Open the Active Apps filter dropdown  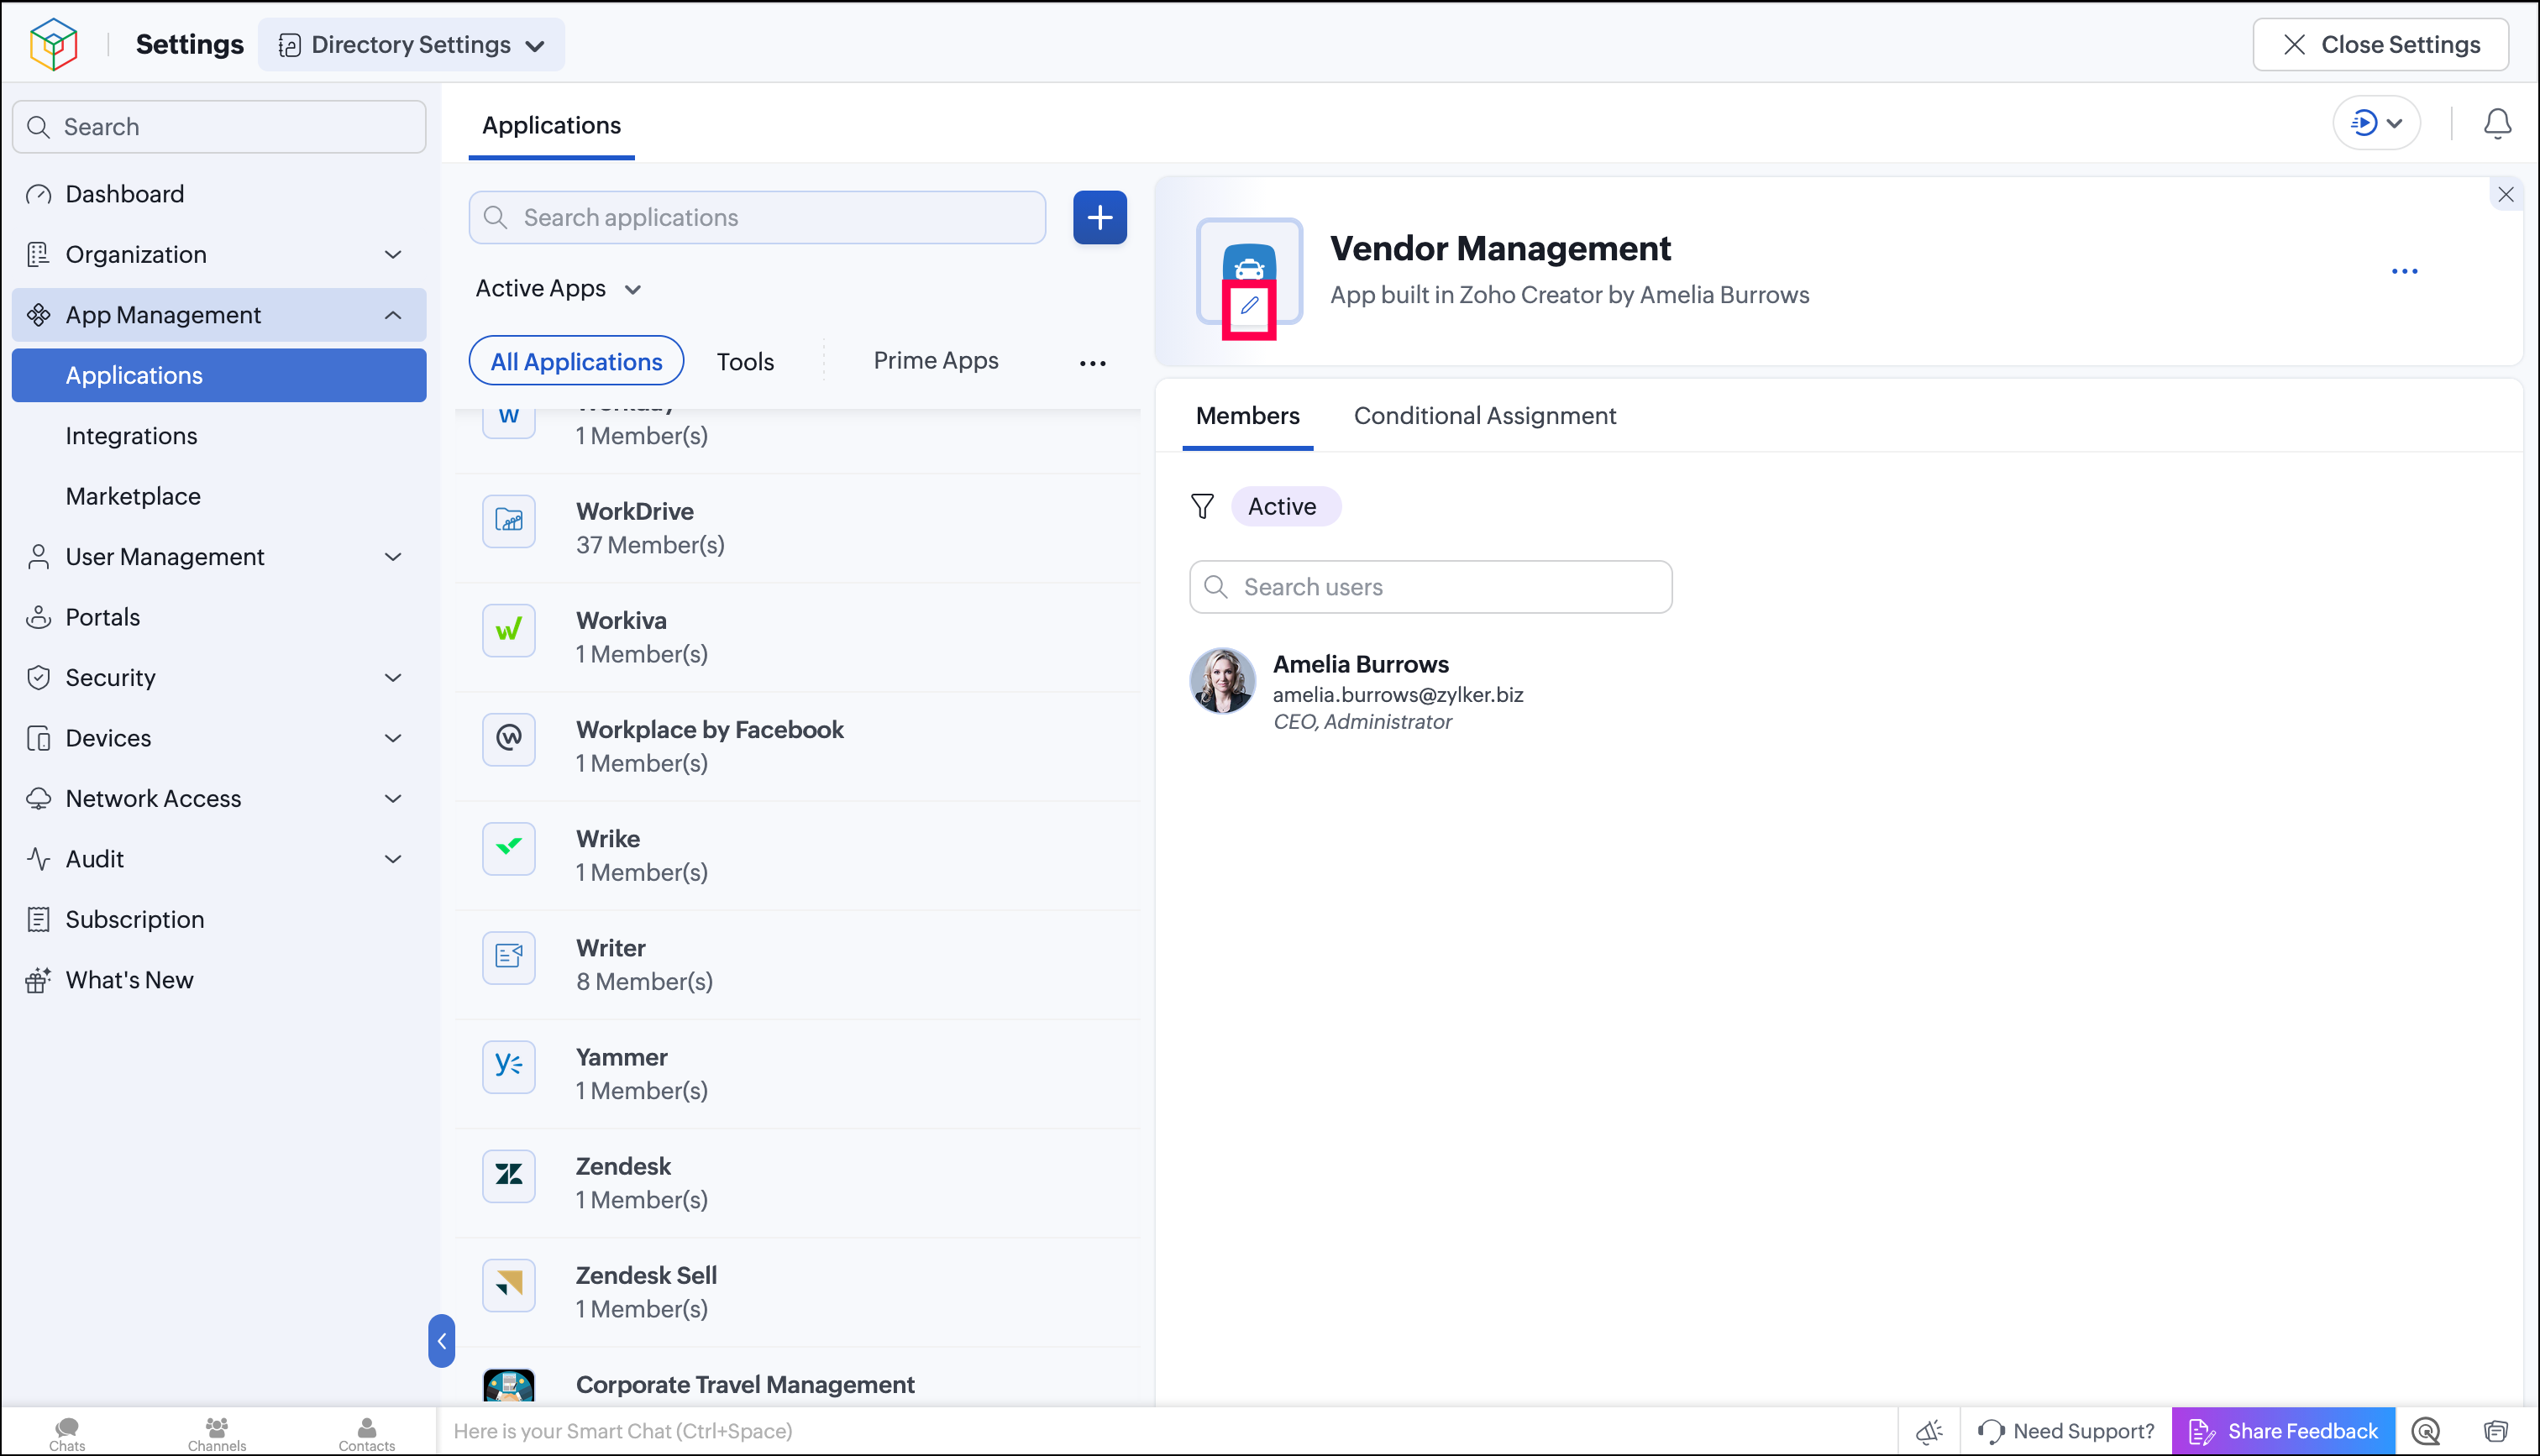click(x=558, y=288)
